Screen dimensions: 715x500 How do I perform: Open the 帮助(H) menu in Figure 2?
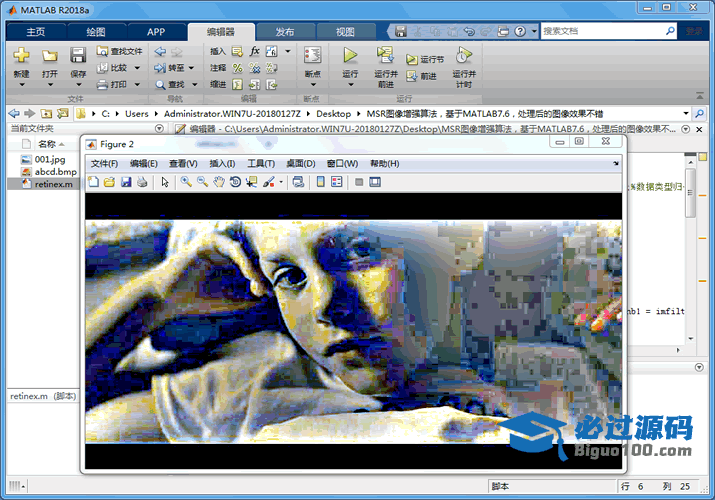click(385, 164)
